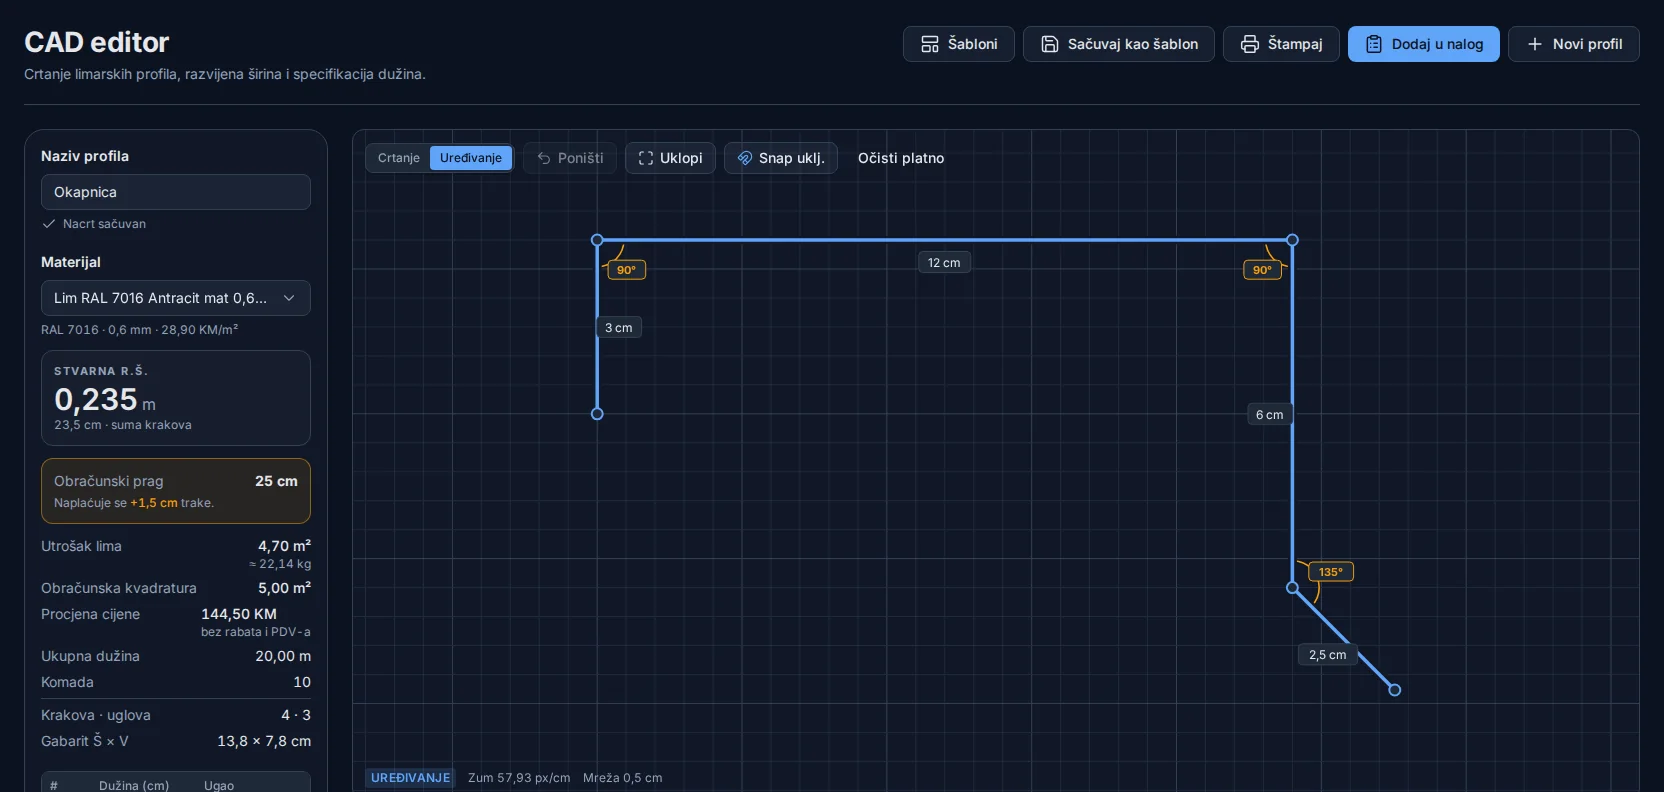
Task: Click the Naziv profila field Okapnica
Action: pyautogui.click(x=176, y=192)
